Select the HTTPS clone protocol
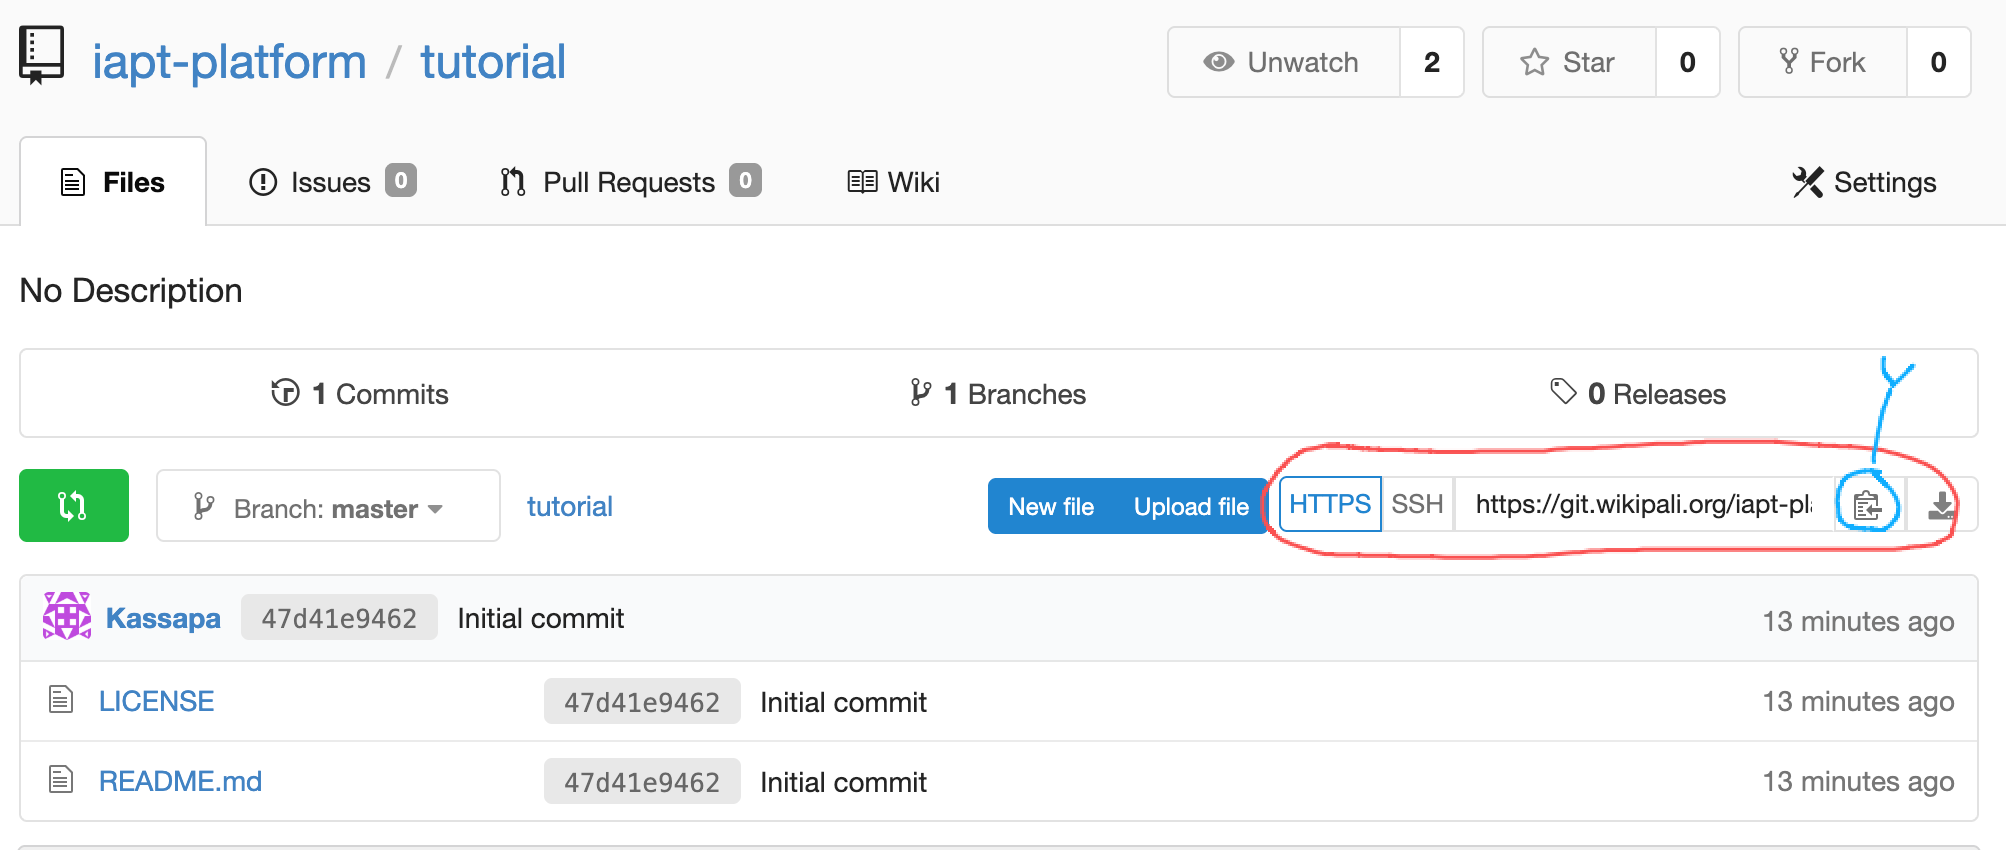This screenshot has width=2006, height=850. click(x=1329, y=504)
